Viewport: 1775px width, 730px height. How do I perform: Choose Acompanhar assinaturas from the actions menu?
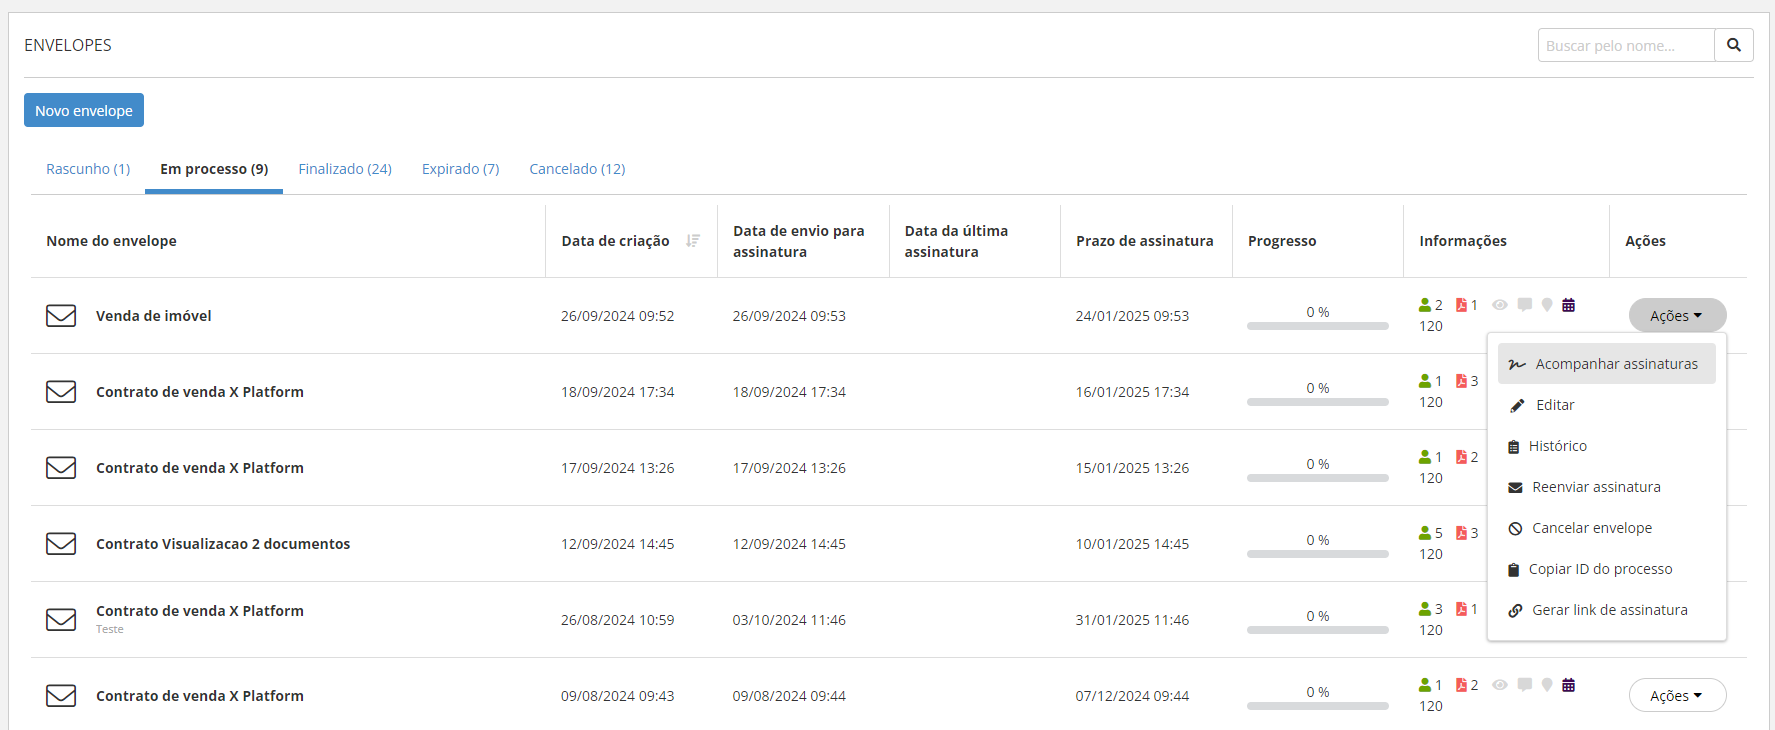(x=1606, y=364)
